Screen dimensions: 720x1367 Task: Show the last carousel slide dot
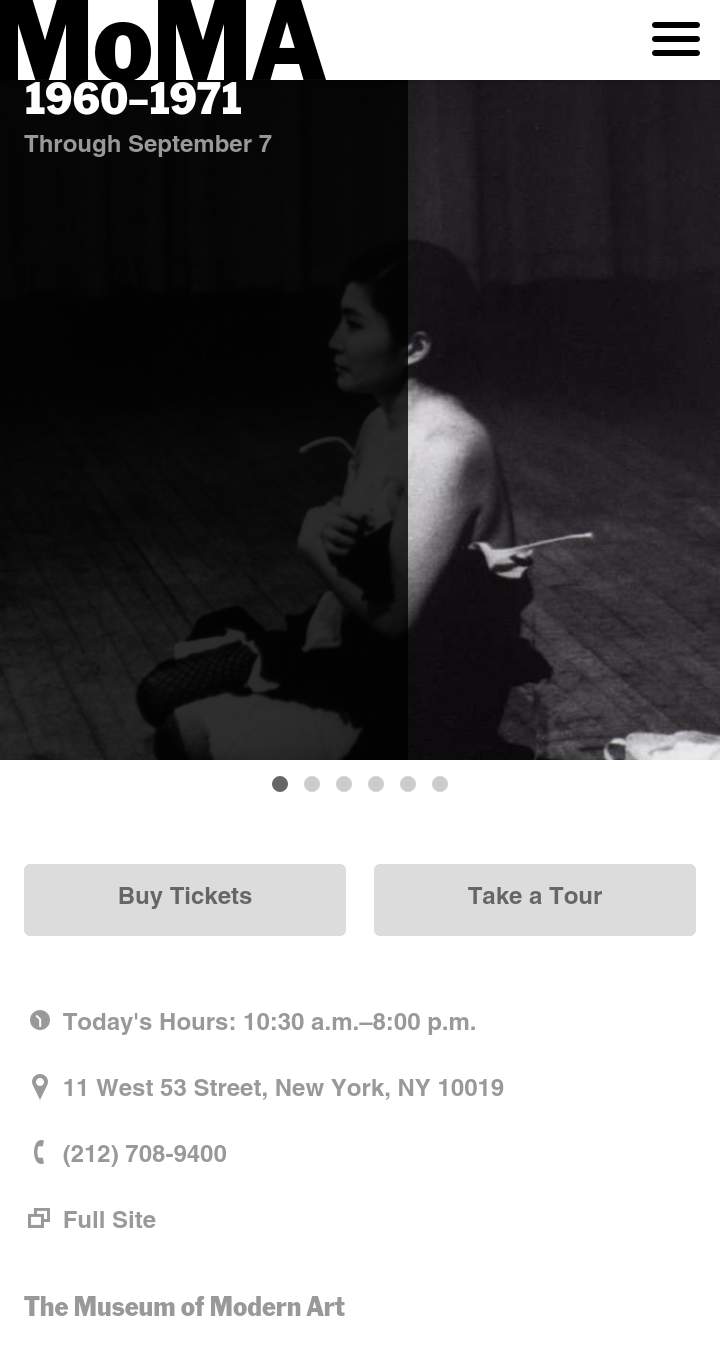pos(440,784)
